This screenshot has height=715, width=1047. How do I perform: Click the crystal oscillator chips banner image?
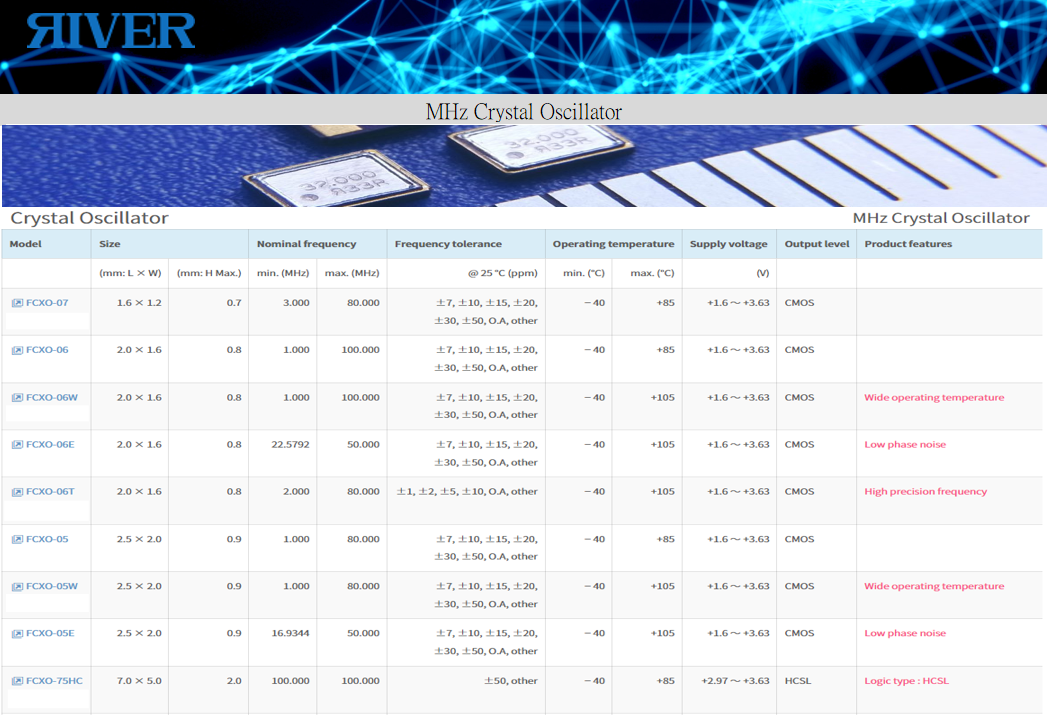coord(523,166)
